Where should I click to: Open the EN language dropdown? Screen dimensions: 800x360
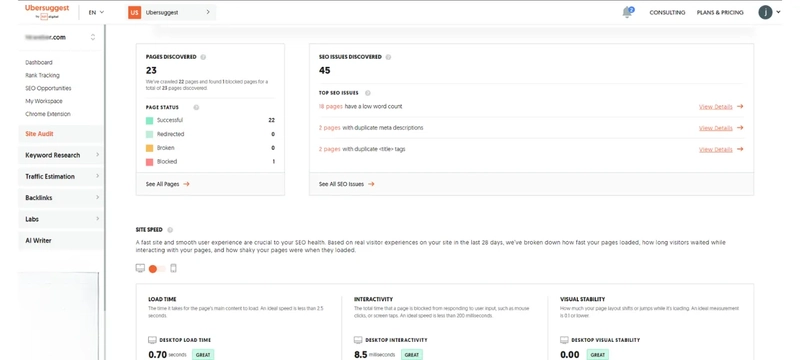click(96, 12)
